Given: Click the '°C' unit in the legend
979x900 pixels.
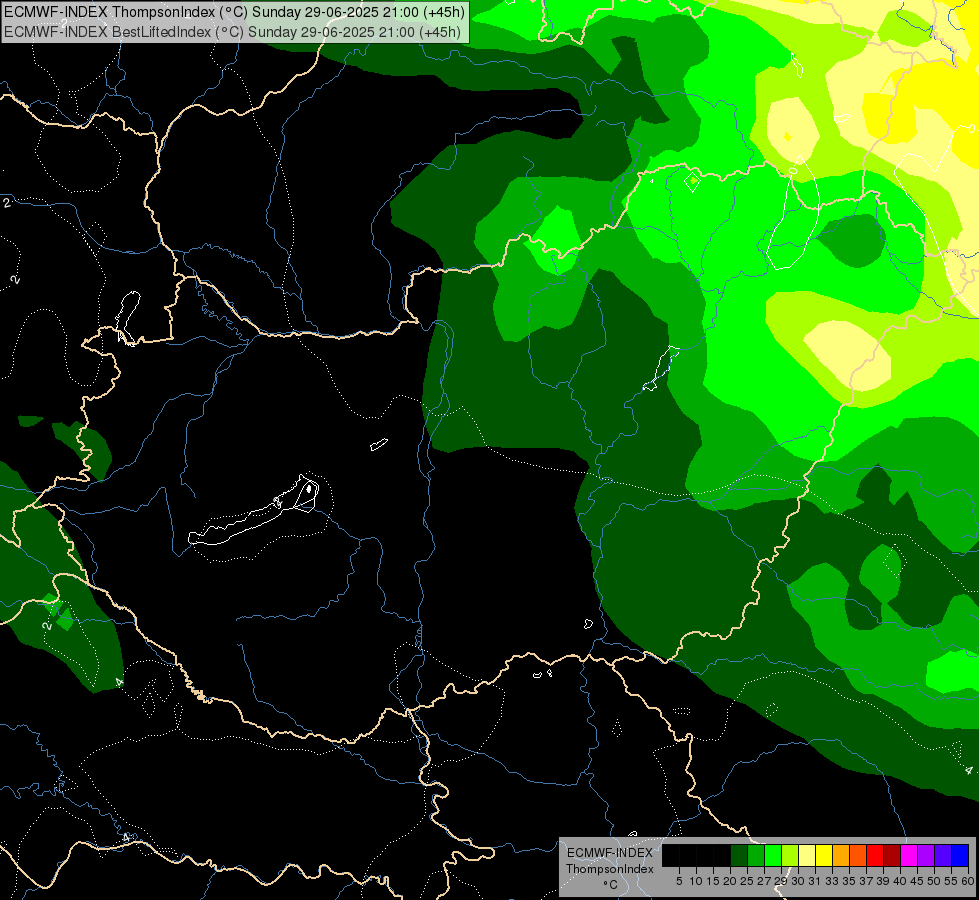Looking at the screenshot, I should [611, 885].
